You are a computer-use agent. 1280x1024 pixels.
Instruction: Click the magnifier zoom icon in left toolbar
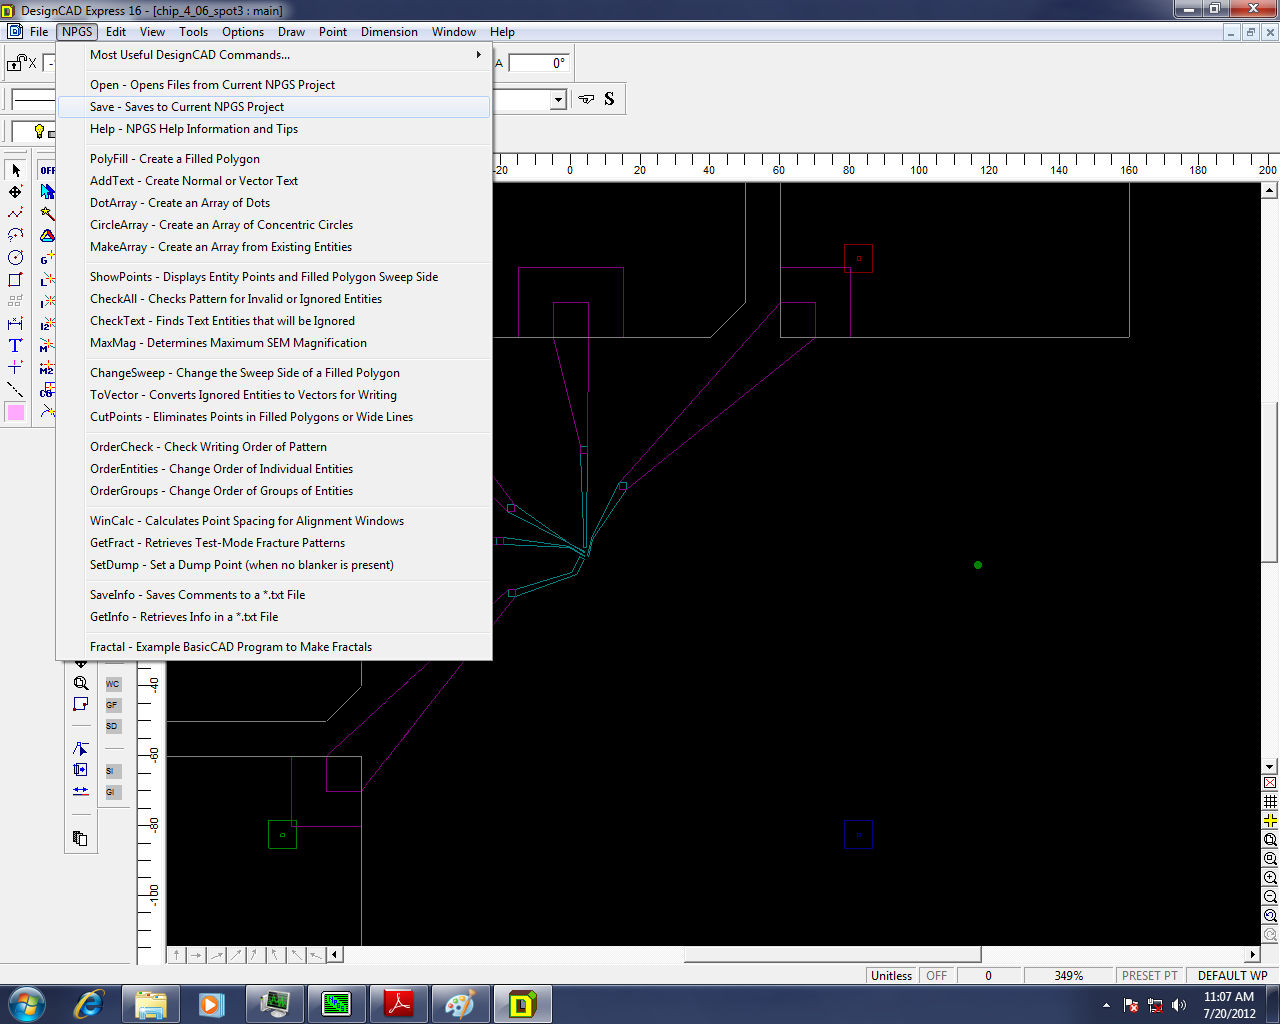pos(80,684)
